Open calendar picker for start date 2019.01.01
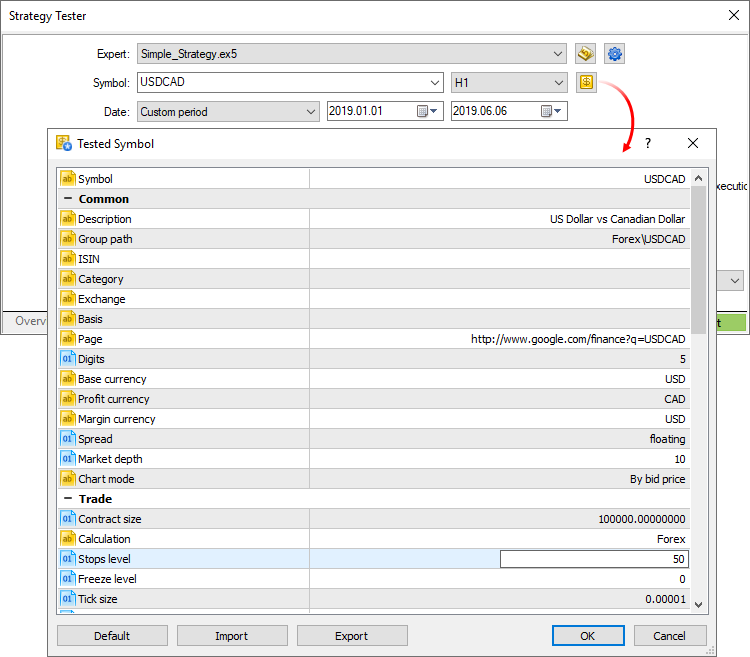Viewport: 750px width, 657px height. [428, 112]
